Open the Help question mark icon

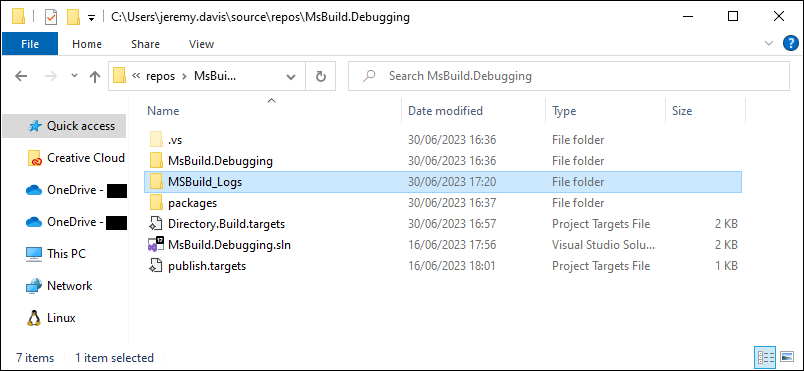tap(791, 44)
